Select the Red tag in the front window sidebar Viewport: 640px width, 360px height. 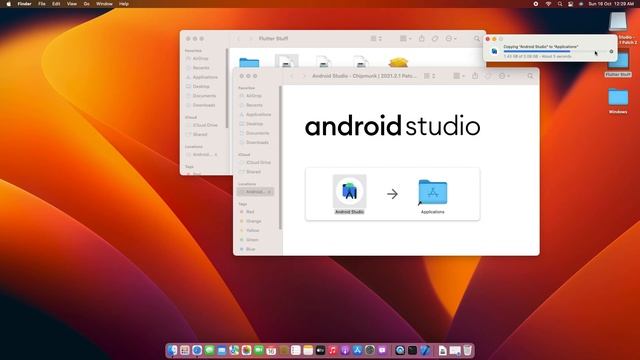[247, 212]
